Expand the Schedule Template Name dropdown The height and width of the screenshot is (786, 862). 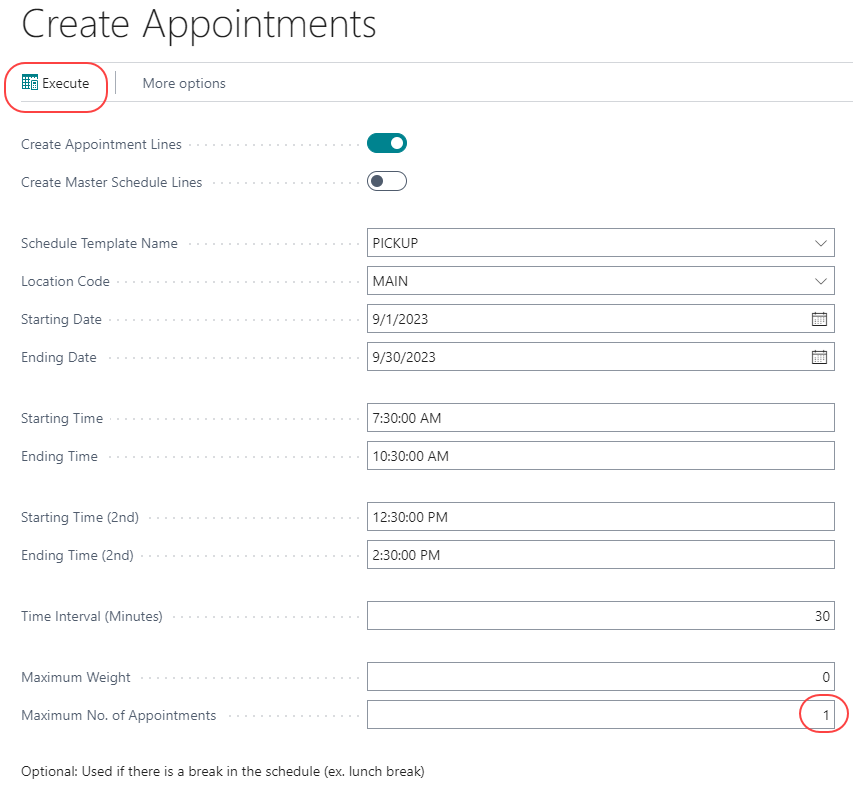point(821,243)
